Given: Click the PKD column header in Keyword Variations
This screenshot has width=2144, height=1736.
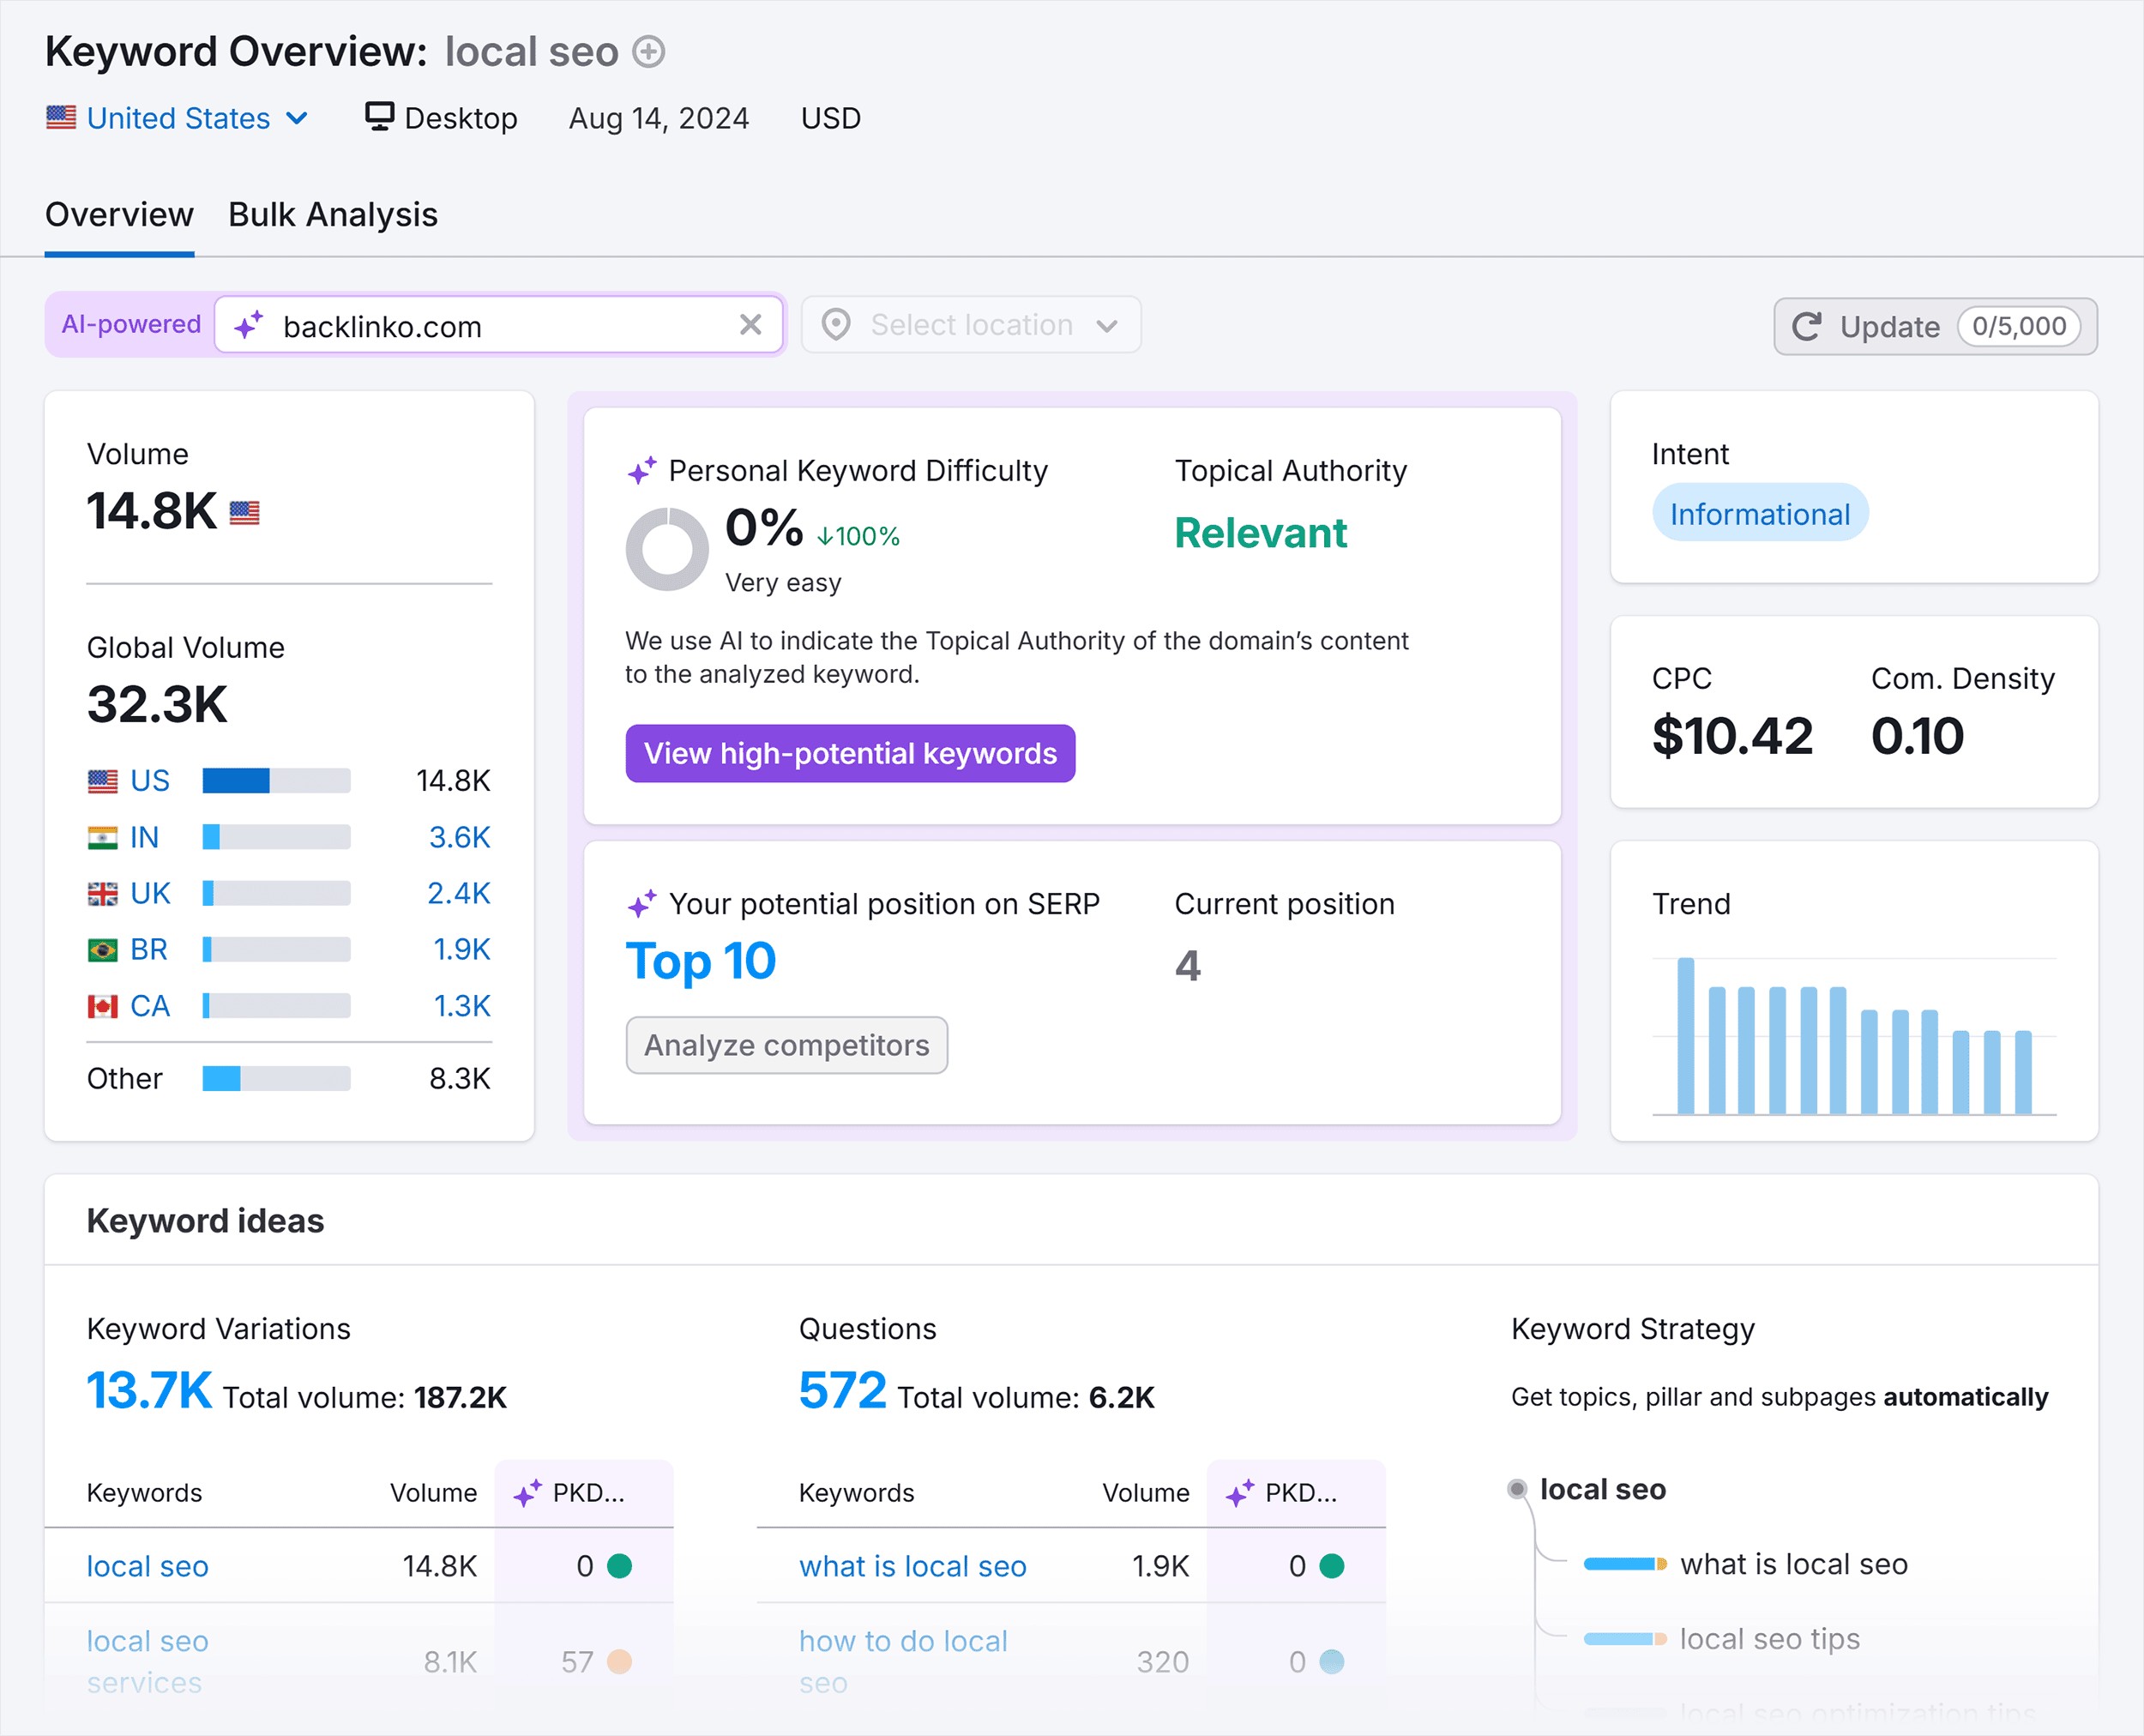Looking at the screenshot, I should tap(583, 1493).
